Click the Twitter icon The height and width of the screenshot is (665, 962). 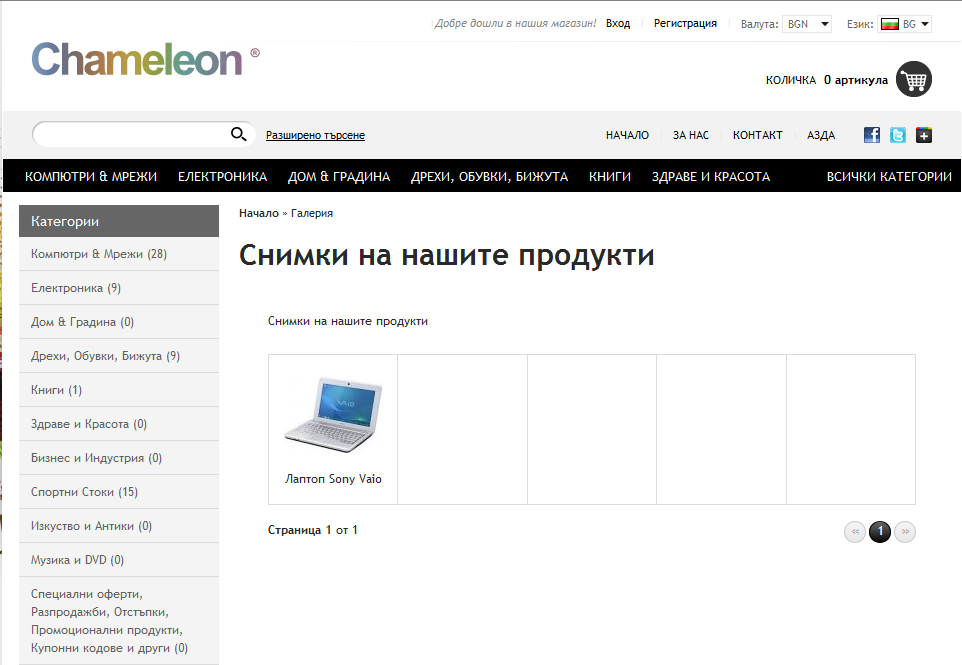(x=898, y=135)
